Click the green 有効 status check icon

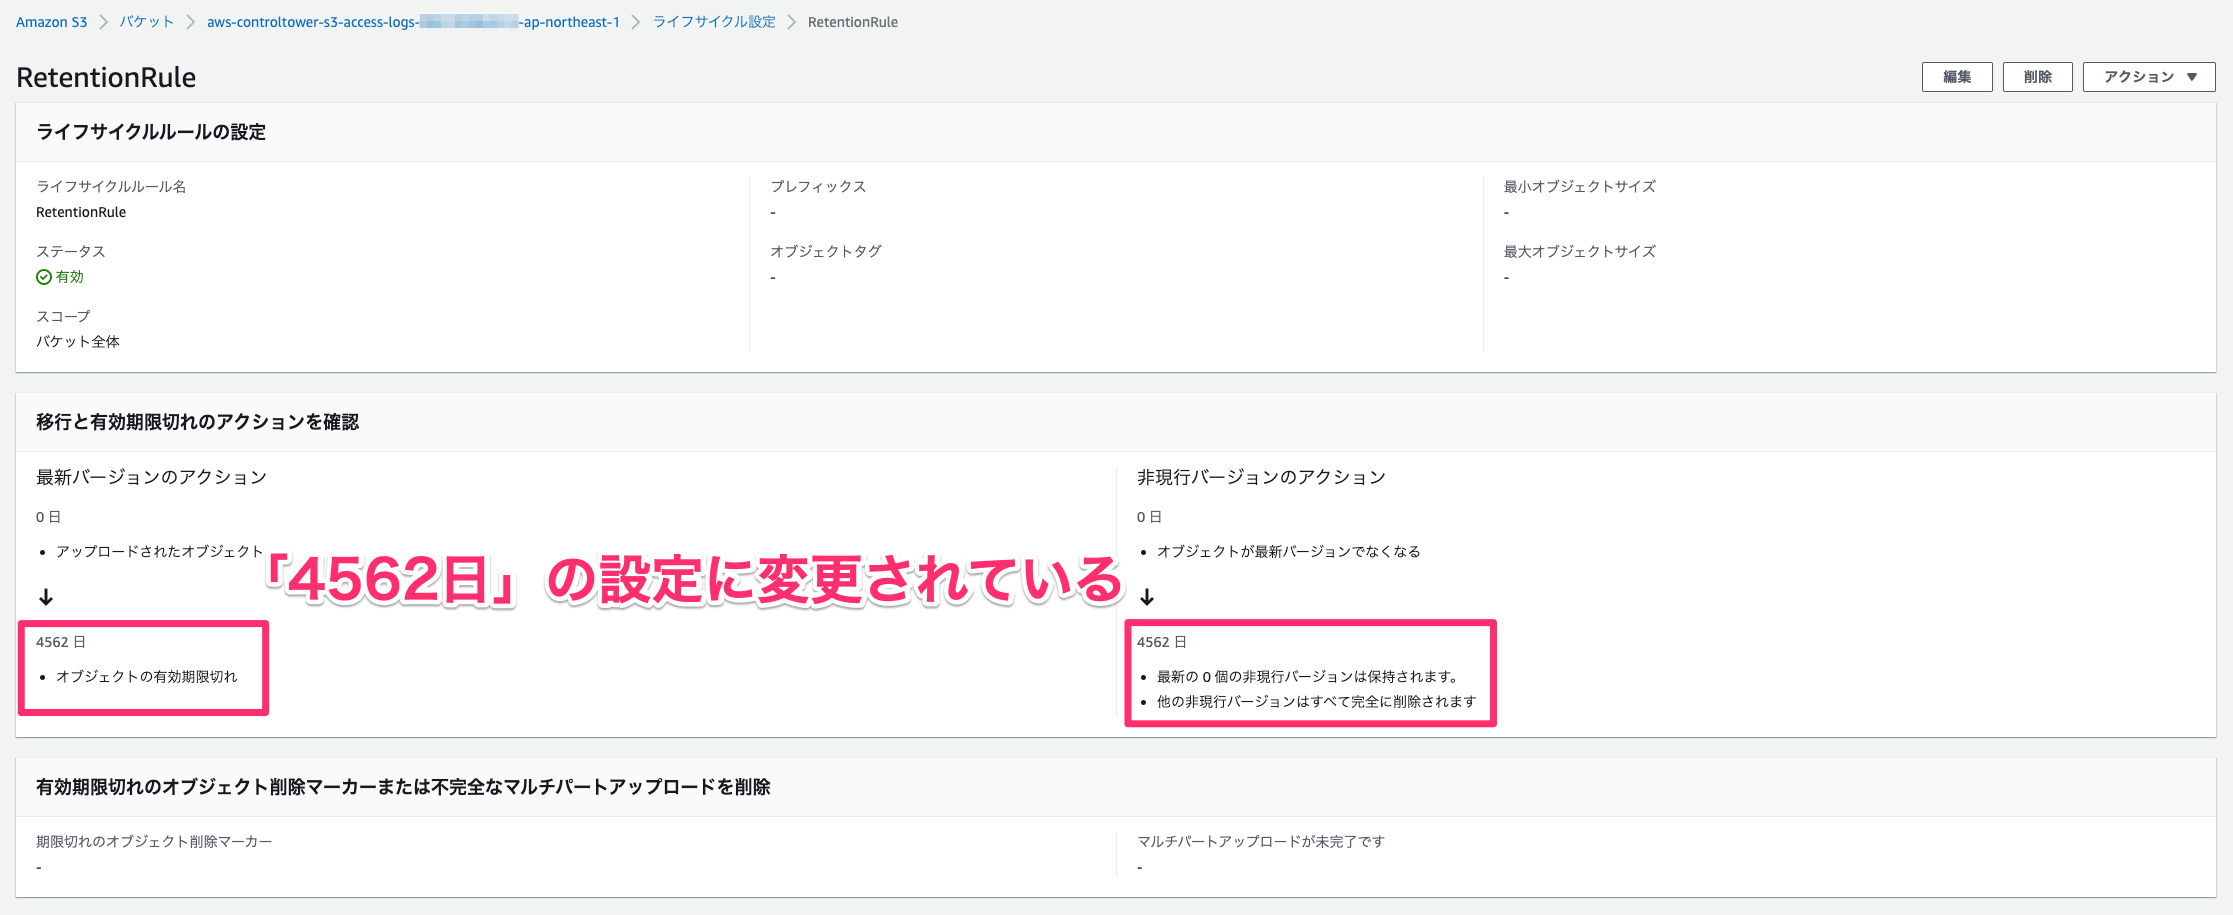point(43,277)
